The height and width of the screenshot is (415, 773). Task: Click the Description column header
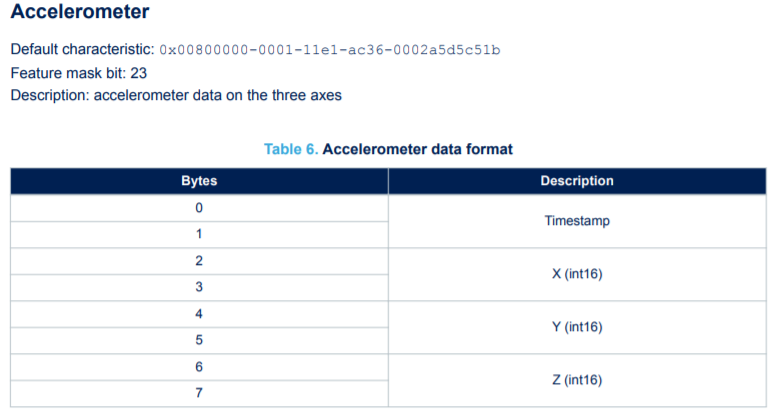(x=577, y=181)
